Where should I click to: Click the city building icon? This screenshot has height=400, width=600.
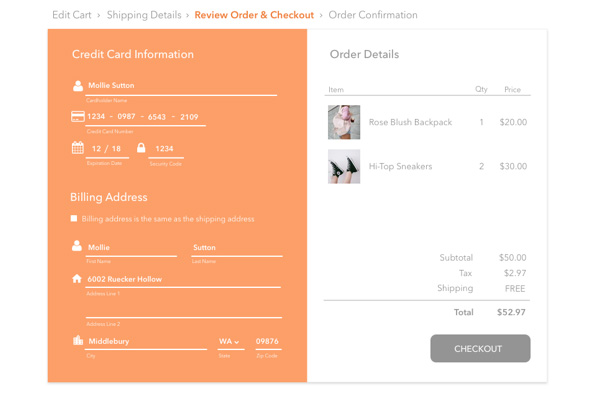[x=78, y=341]
